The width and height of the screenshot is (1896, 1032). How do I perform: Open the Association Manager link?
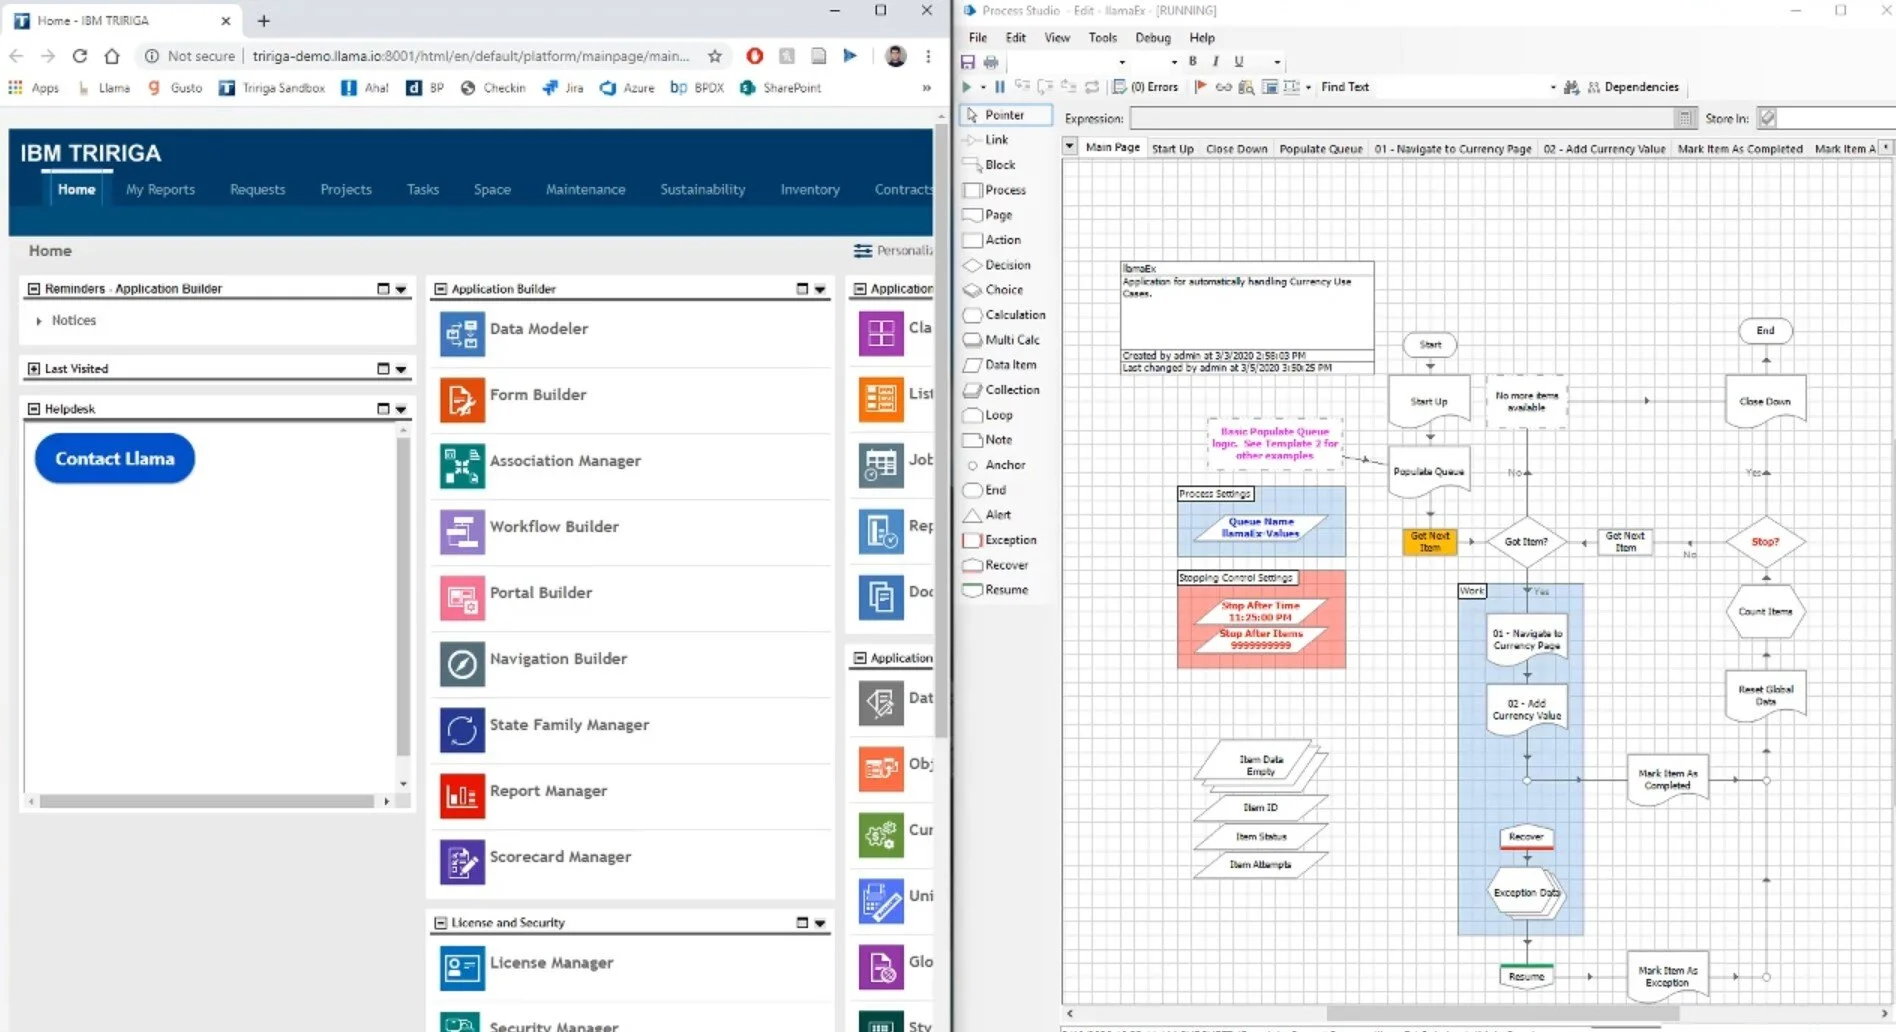pos(565,461)
